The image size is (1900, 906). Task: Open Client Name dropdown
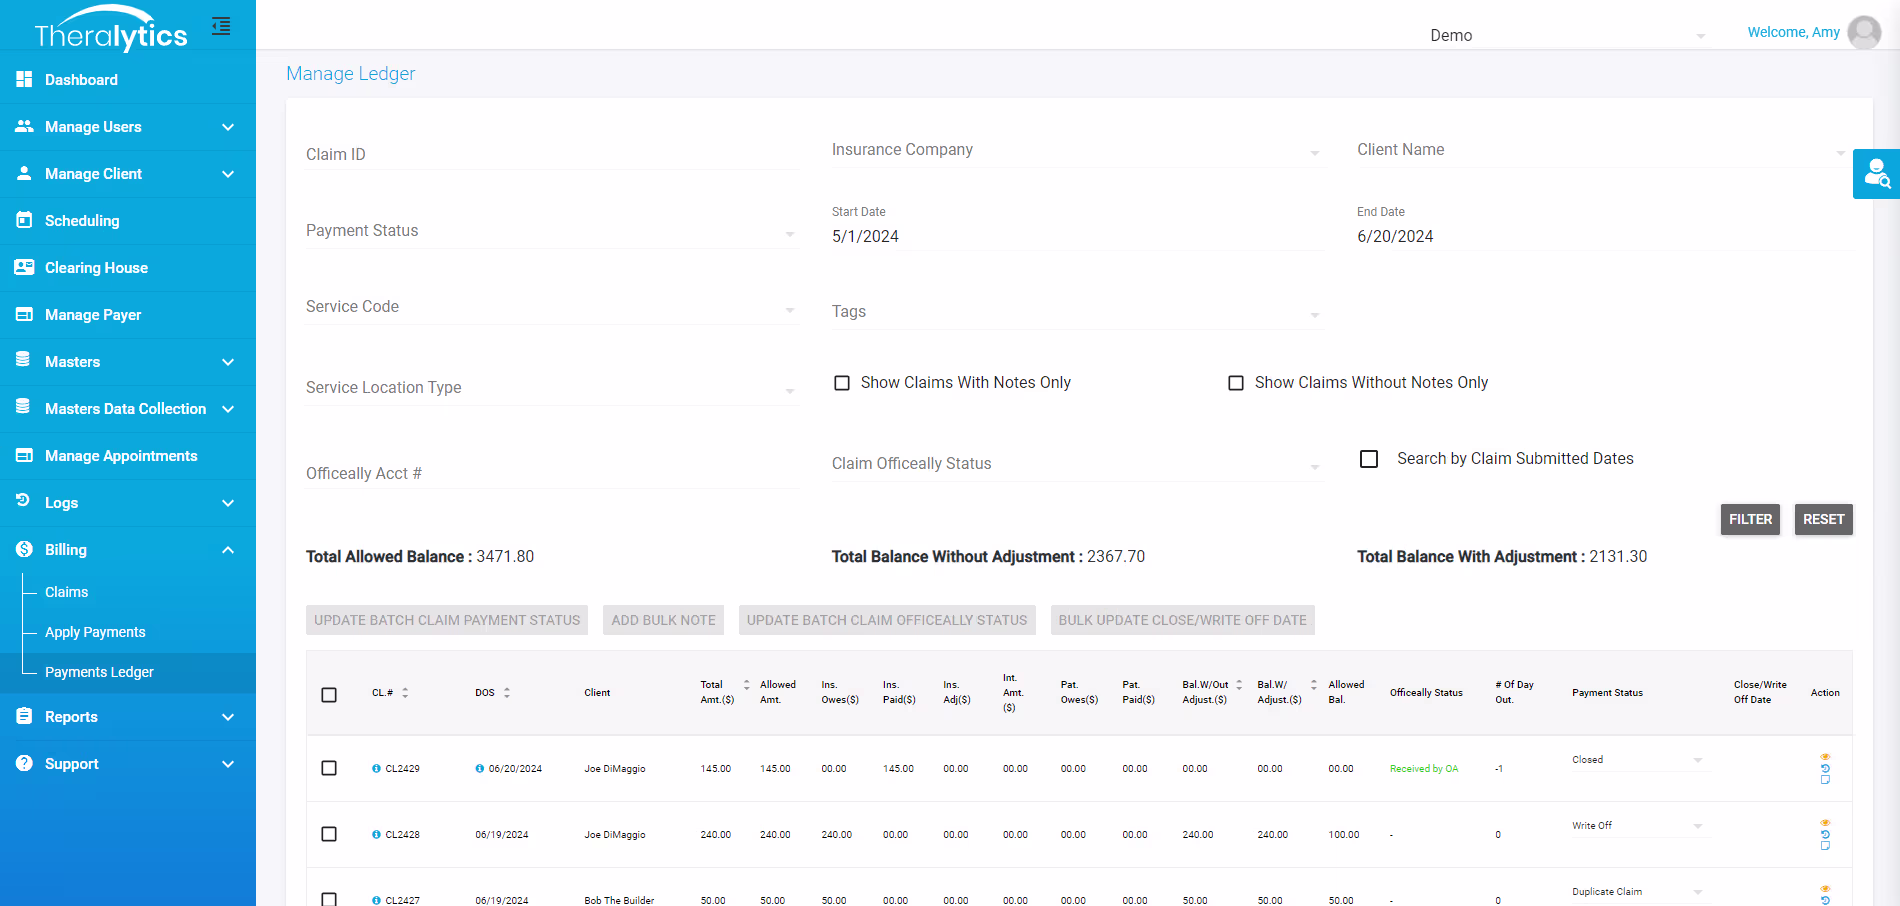pyautogui.click(x=1602, y=150)
